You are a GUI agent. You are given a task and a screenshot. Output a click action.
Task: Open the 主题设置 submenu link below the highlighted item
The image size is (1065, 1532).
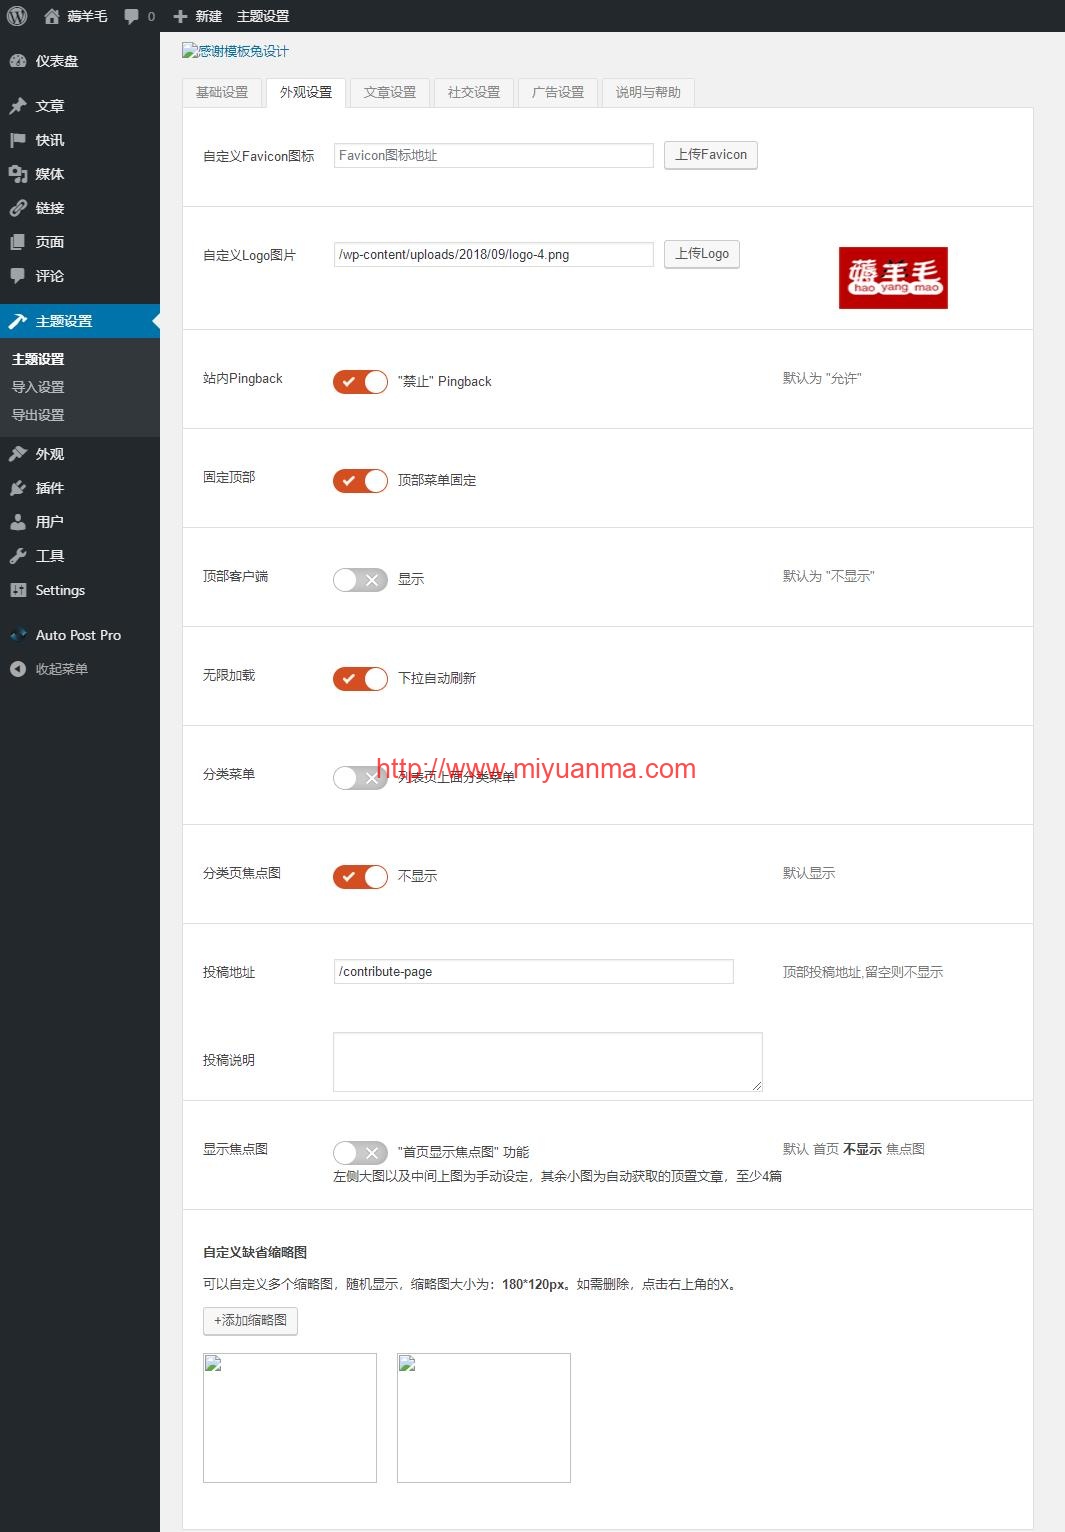click(x=38, y=359)
